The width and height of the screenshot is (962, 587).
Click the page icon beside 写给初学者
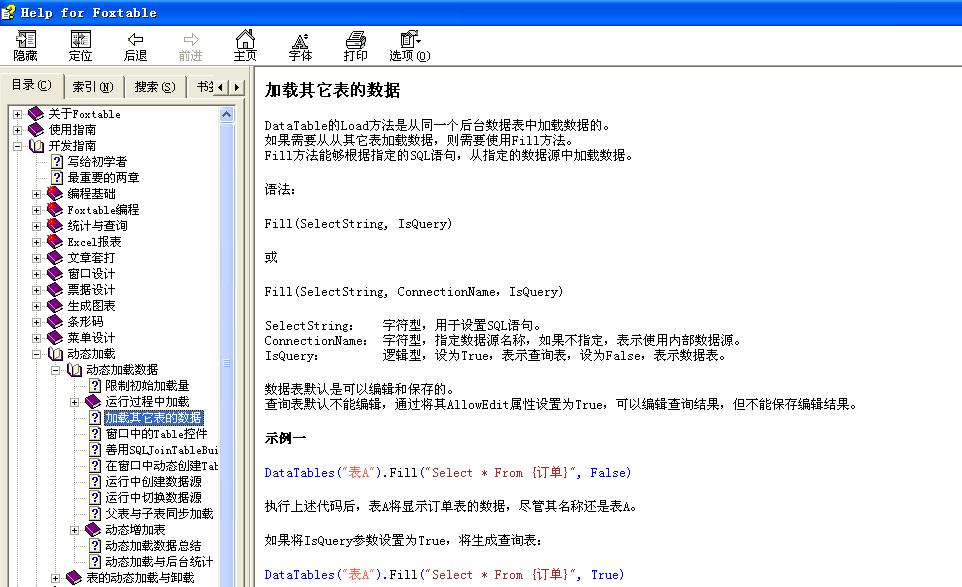coord(56,161)
